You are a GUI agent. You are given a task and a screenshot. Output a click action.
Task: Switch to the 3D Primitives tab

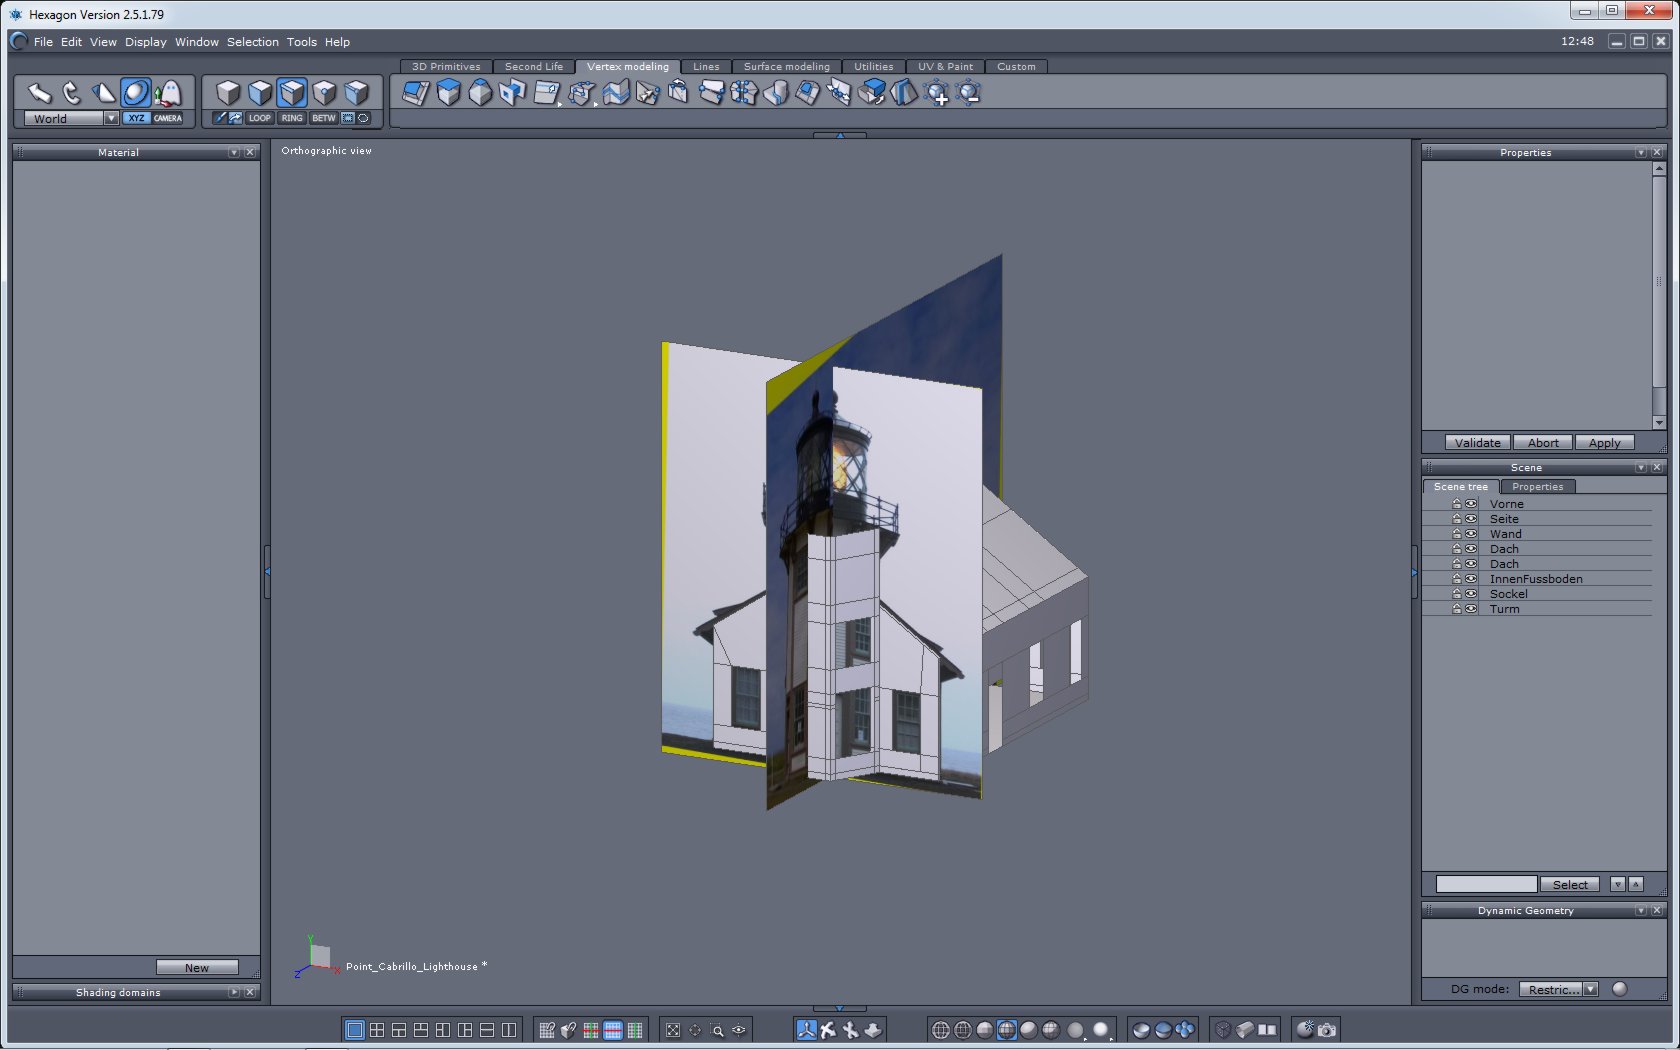click(446, 67)
